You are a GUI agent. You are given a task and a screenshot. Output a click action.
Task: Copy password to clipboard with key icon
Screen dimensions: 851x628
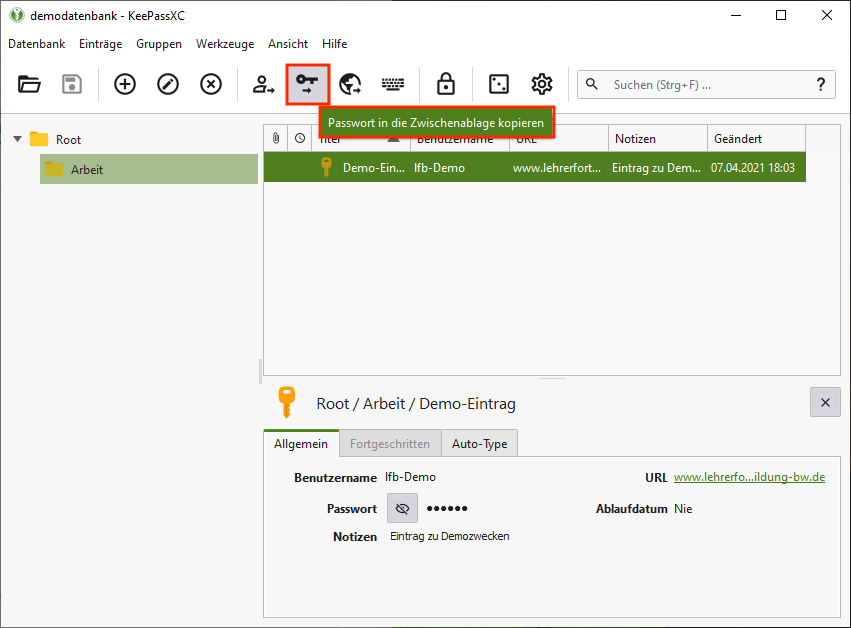[307, 85]
